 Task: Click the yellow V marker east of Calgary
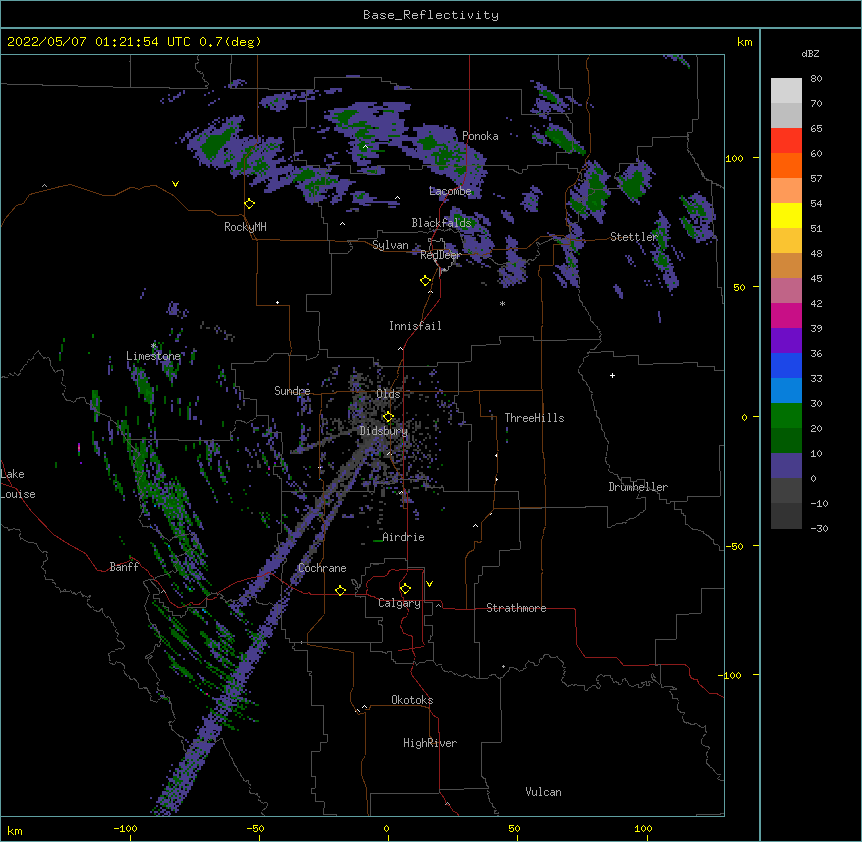[x=429, y=584]
